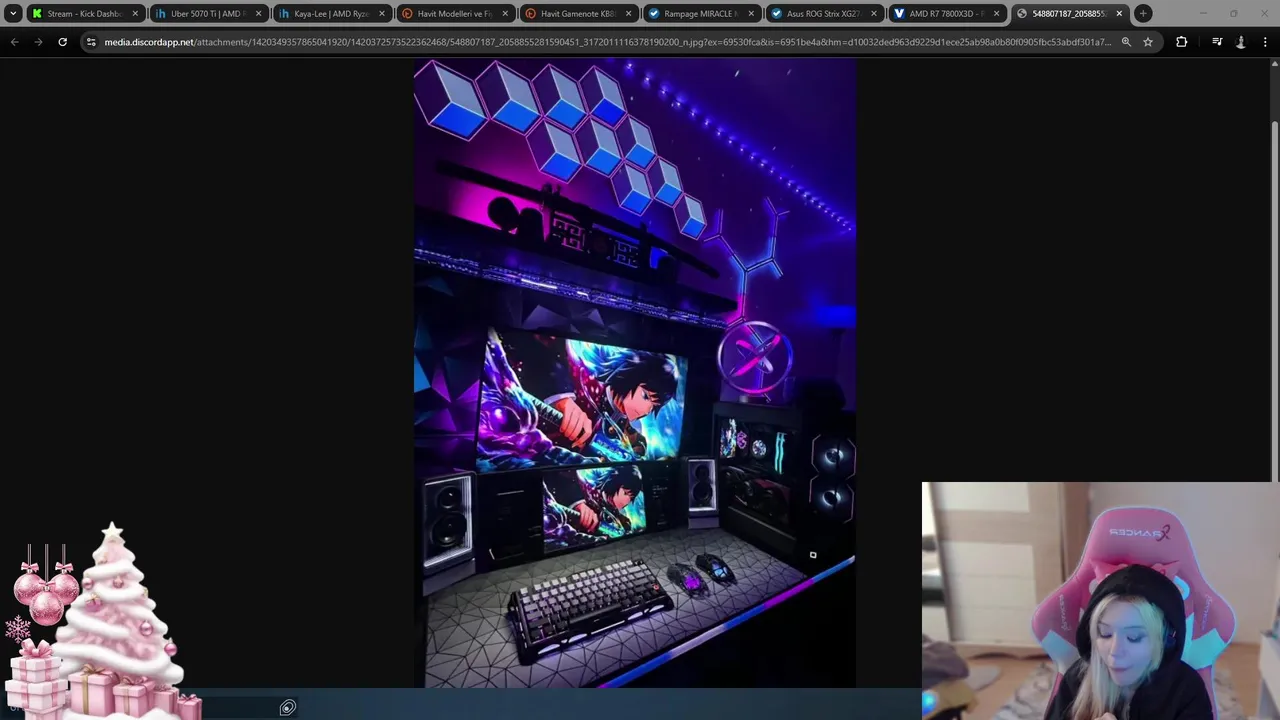Screen dimensions: 1280x720
Task: Open the media controls icon in toolbar
Action: [x=1217, y=42]
